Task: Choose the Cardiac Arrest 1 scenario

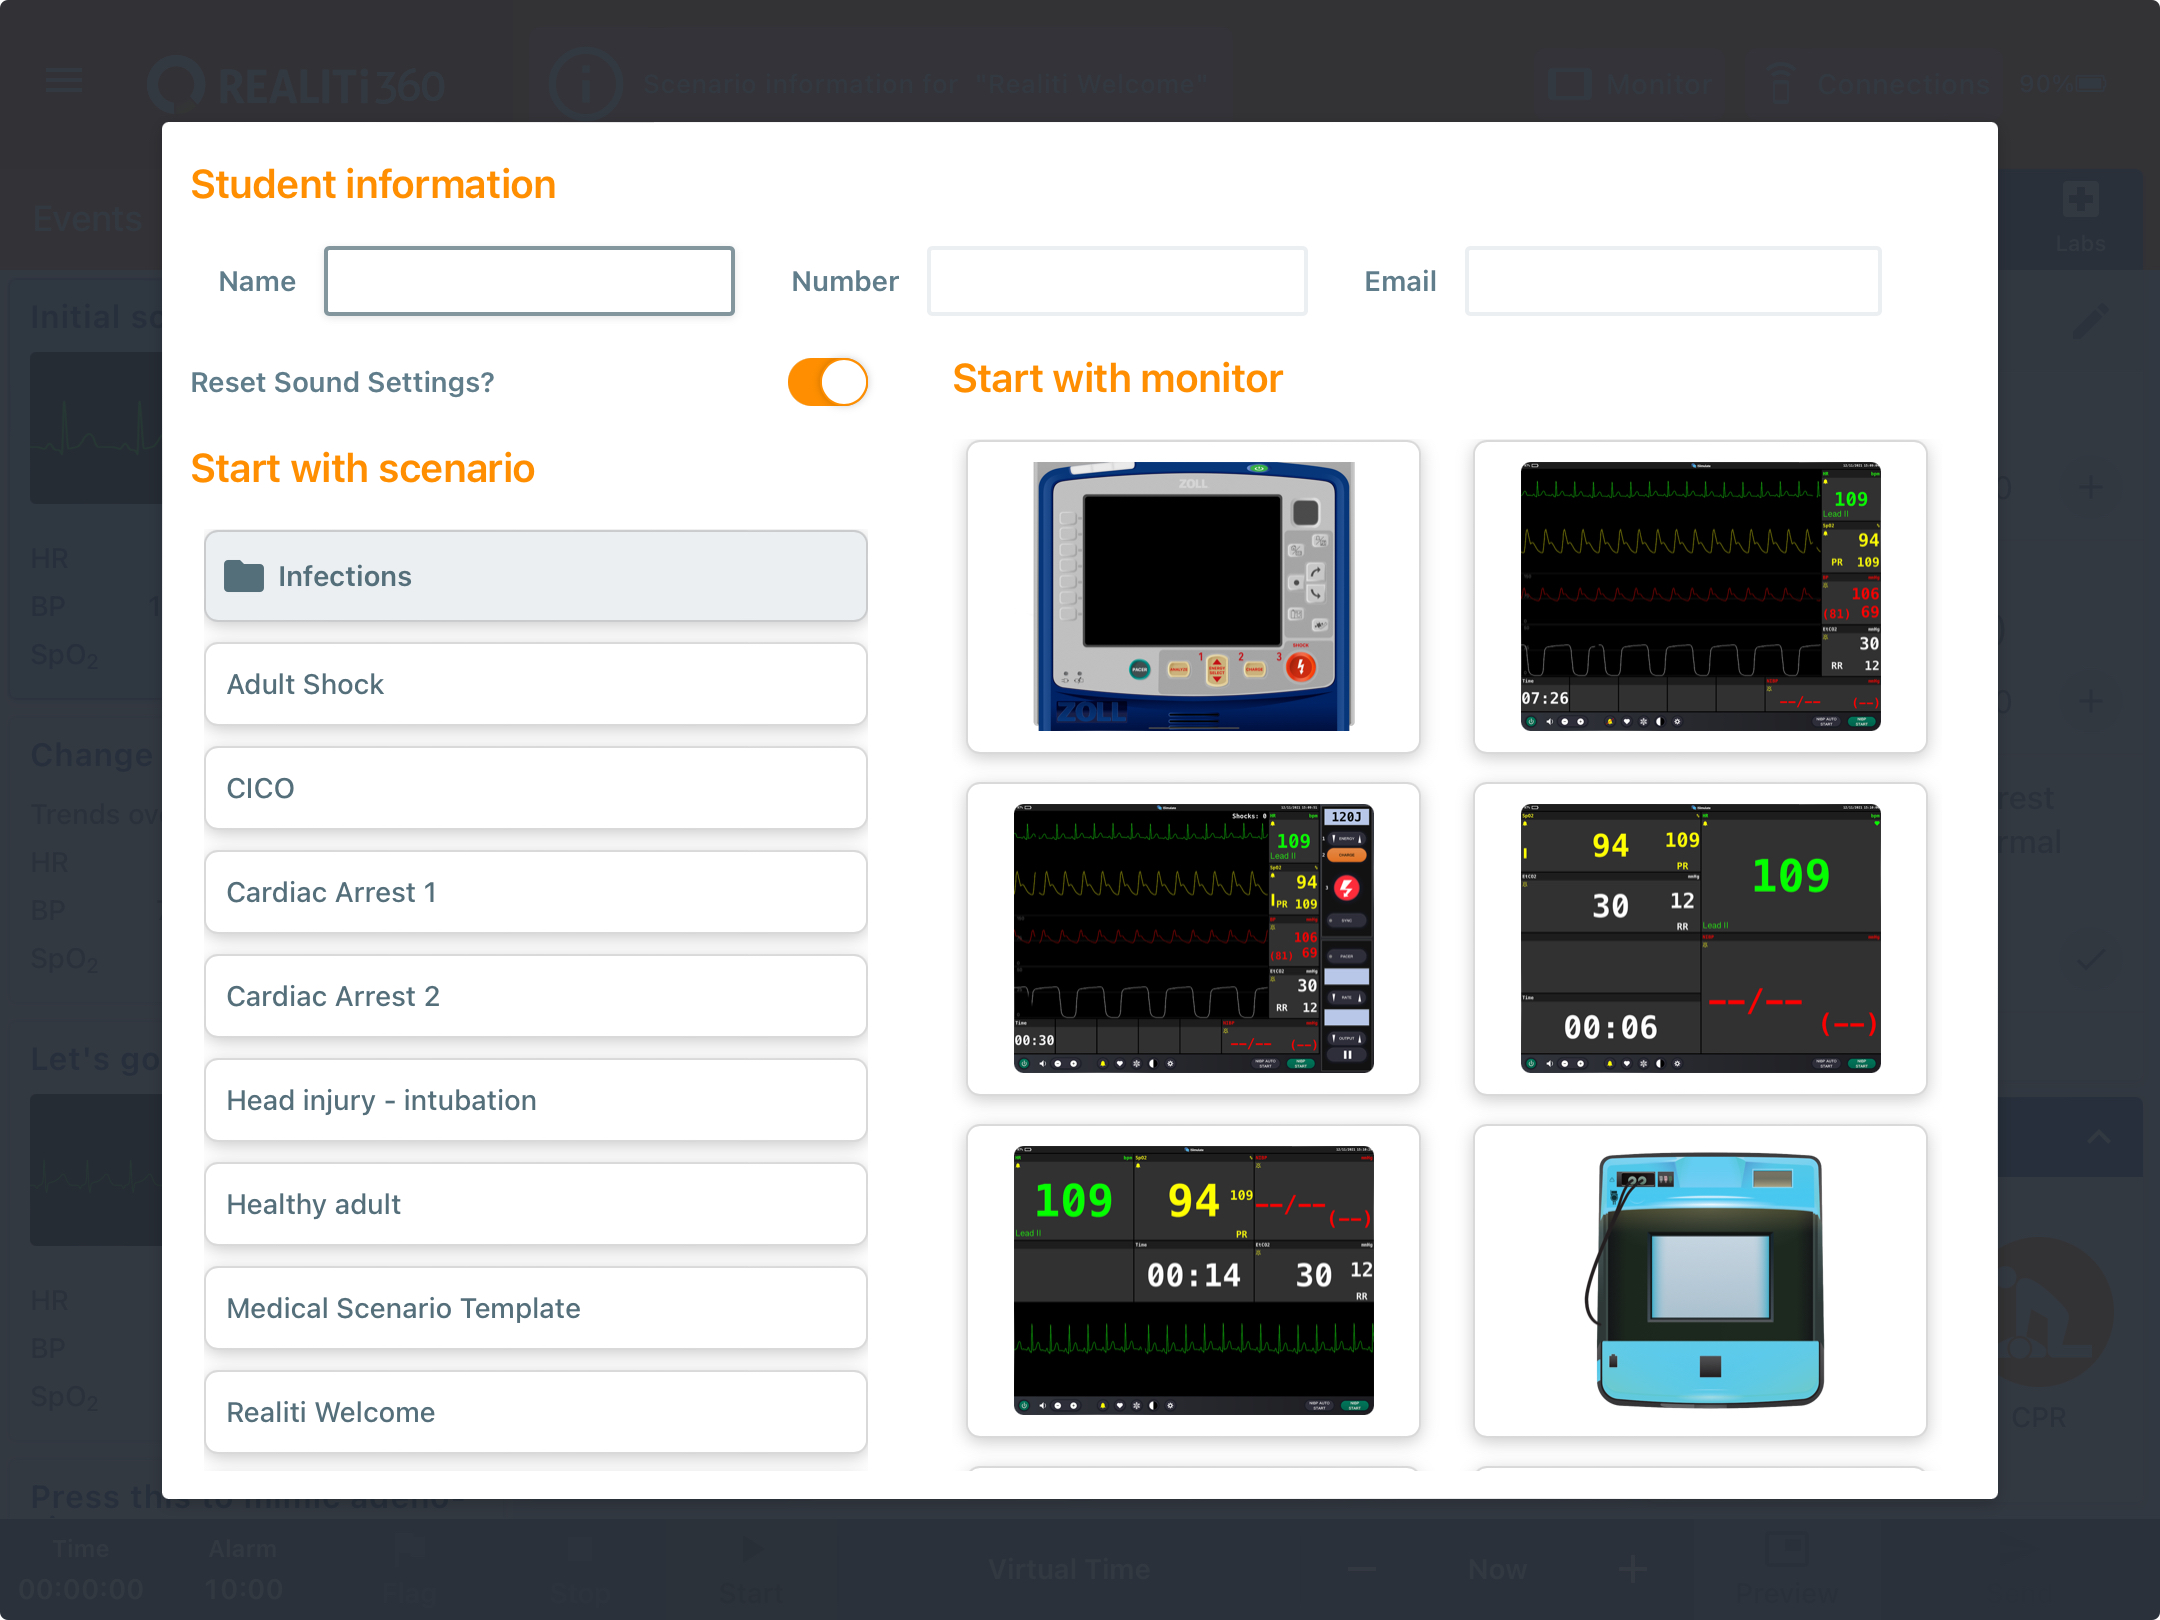Action: (x=536, y=892)
